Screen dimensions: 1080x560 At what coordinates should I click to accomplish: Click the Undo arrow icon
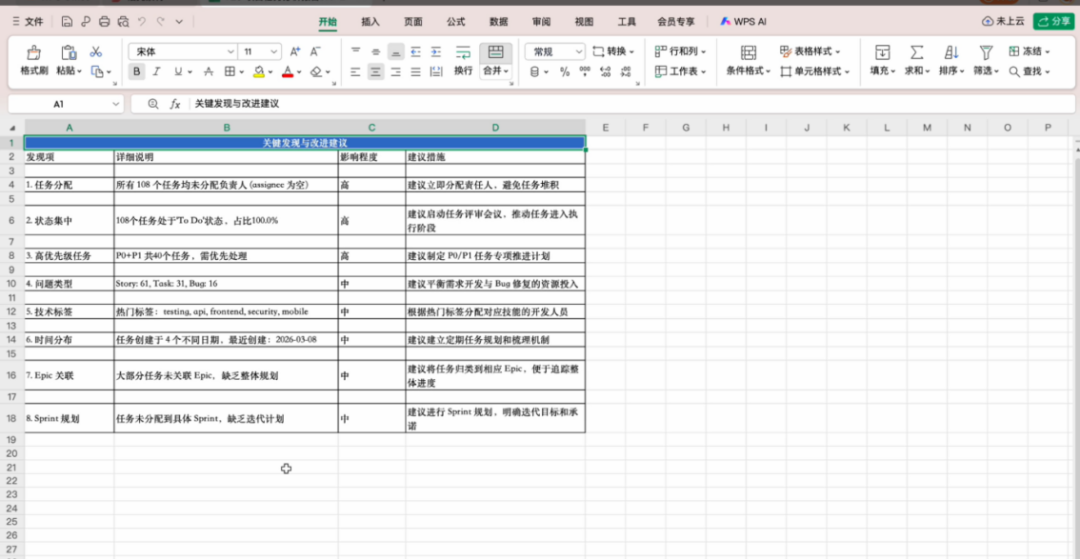click(142, 21)
